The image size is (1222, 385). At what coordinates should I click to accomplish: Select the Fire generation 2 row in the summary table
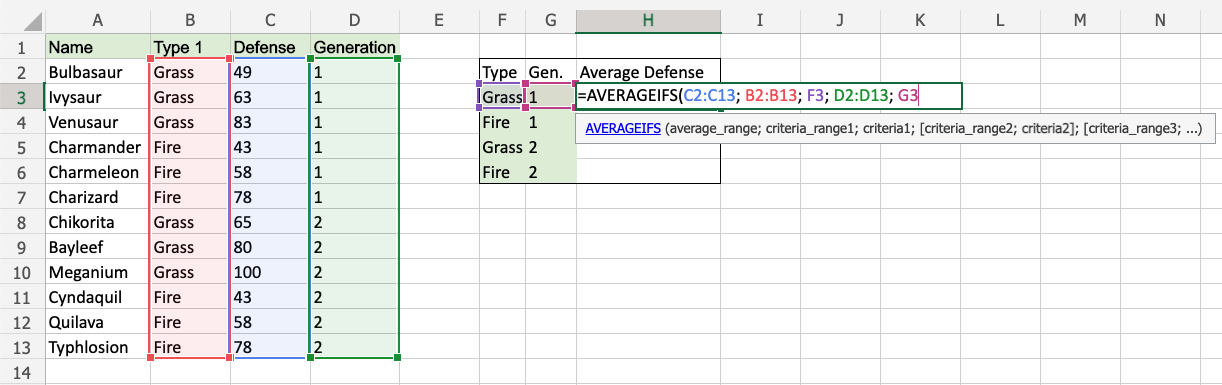point(527,172)
